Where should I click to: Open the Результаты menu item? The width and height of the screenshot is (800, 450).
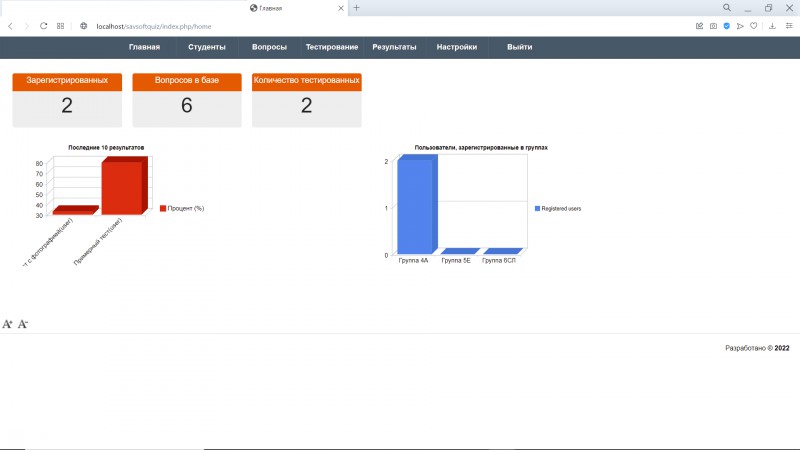394,47
